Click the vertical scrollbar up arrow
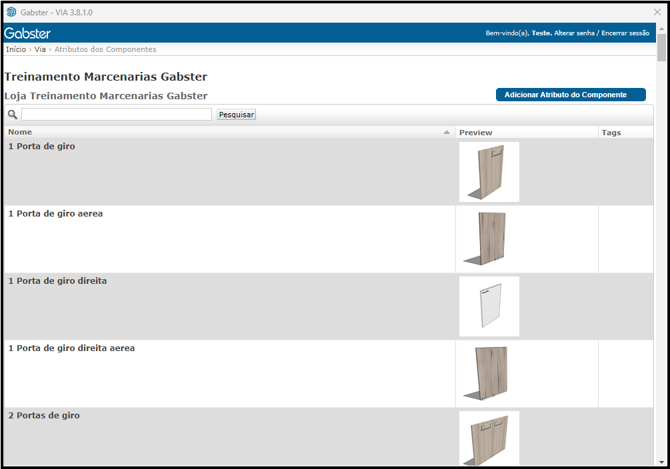 (662, 29)
